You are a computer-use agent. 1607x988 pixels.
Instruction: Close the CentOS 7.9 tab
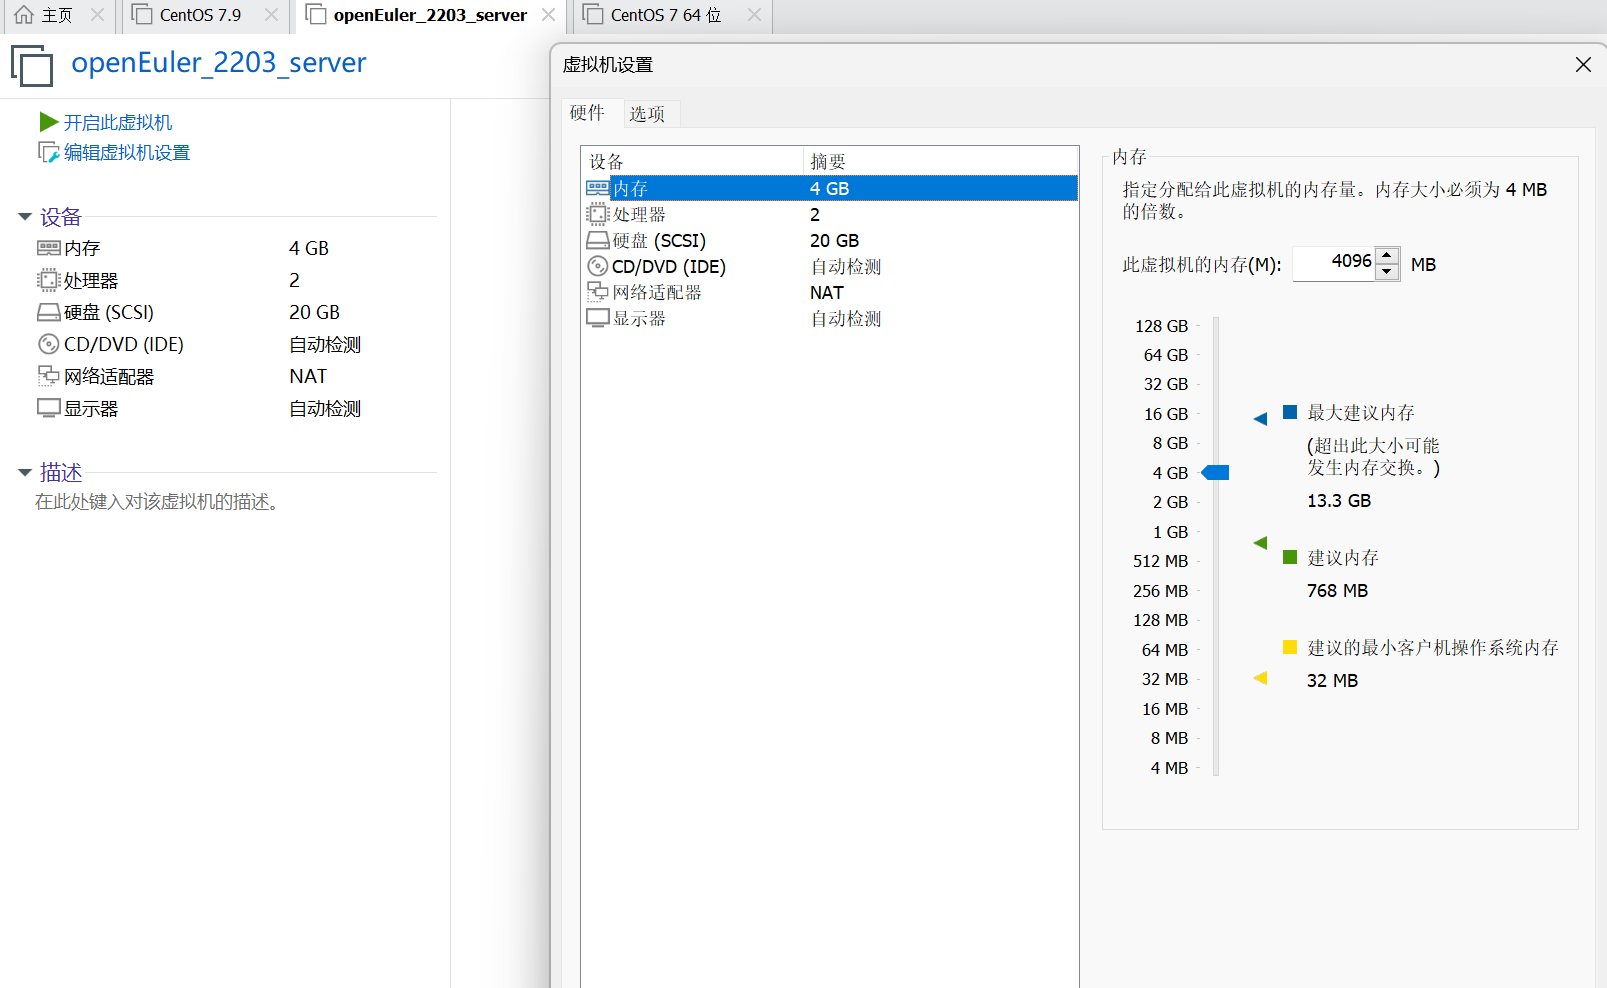tap(271, 15)
